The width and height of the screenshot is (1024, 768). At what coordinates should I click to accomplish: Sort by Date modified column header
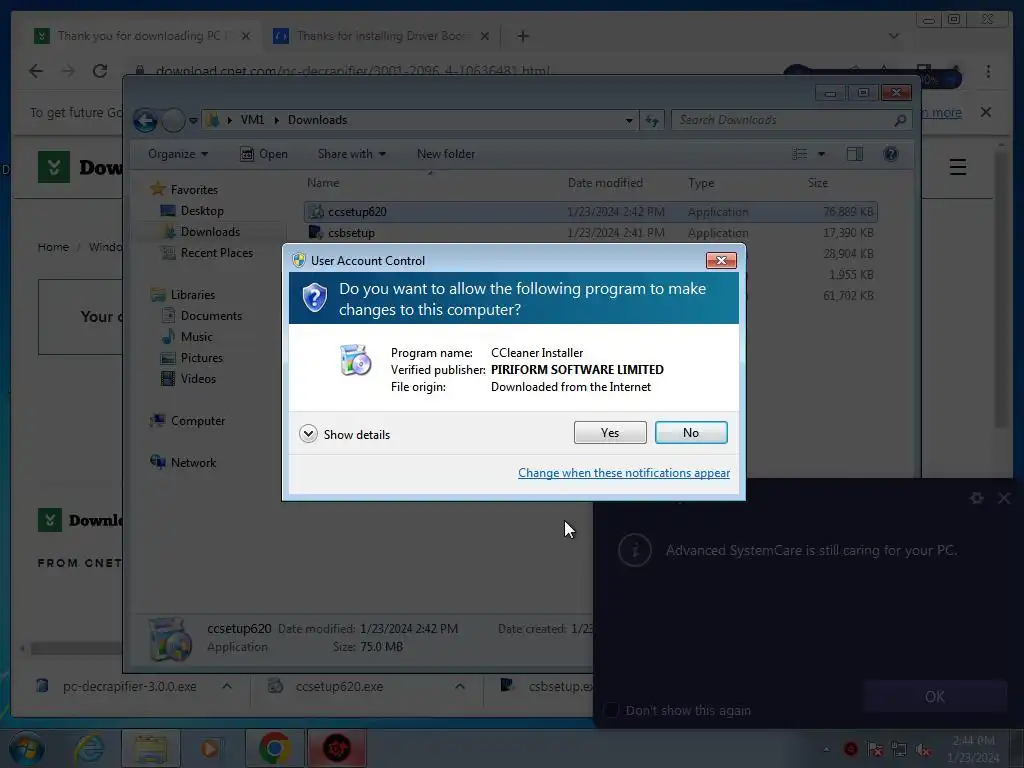(x=605, y=183)
